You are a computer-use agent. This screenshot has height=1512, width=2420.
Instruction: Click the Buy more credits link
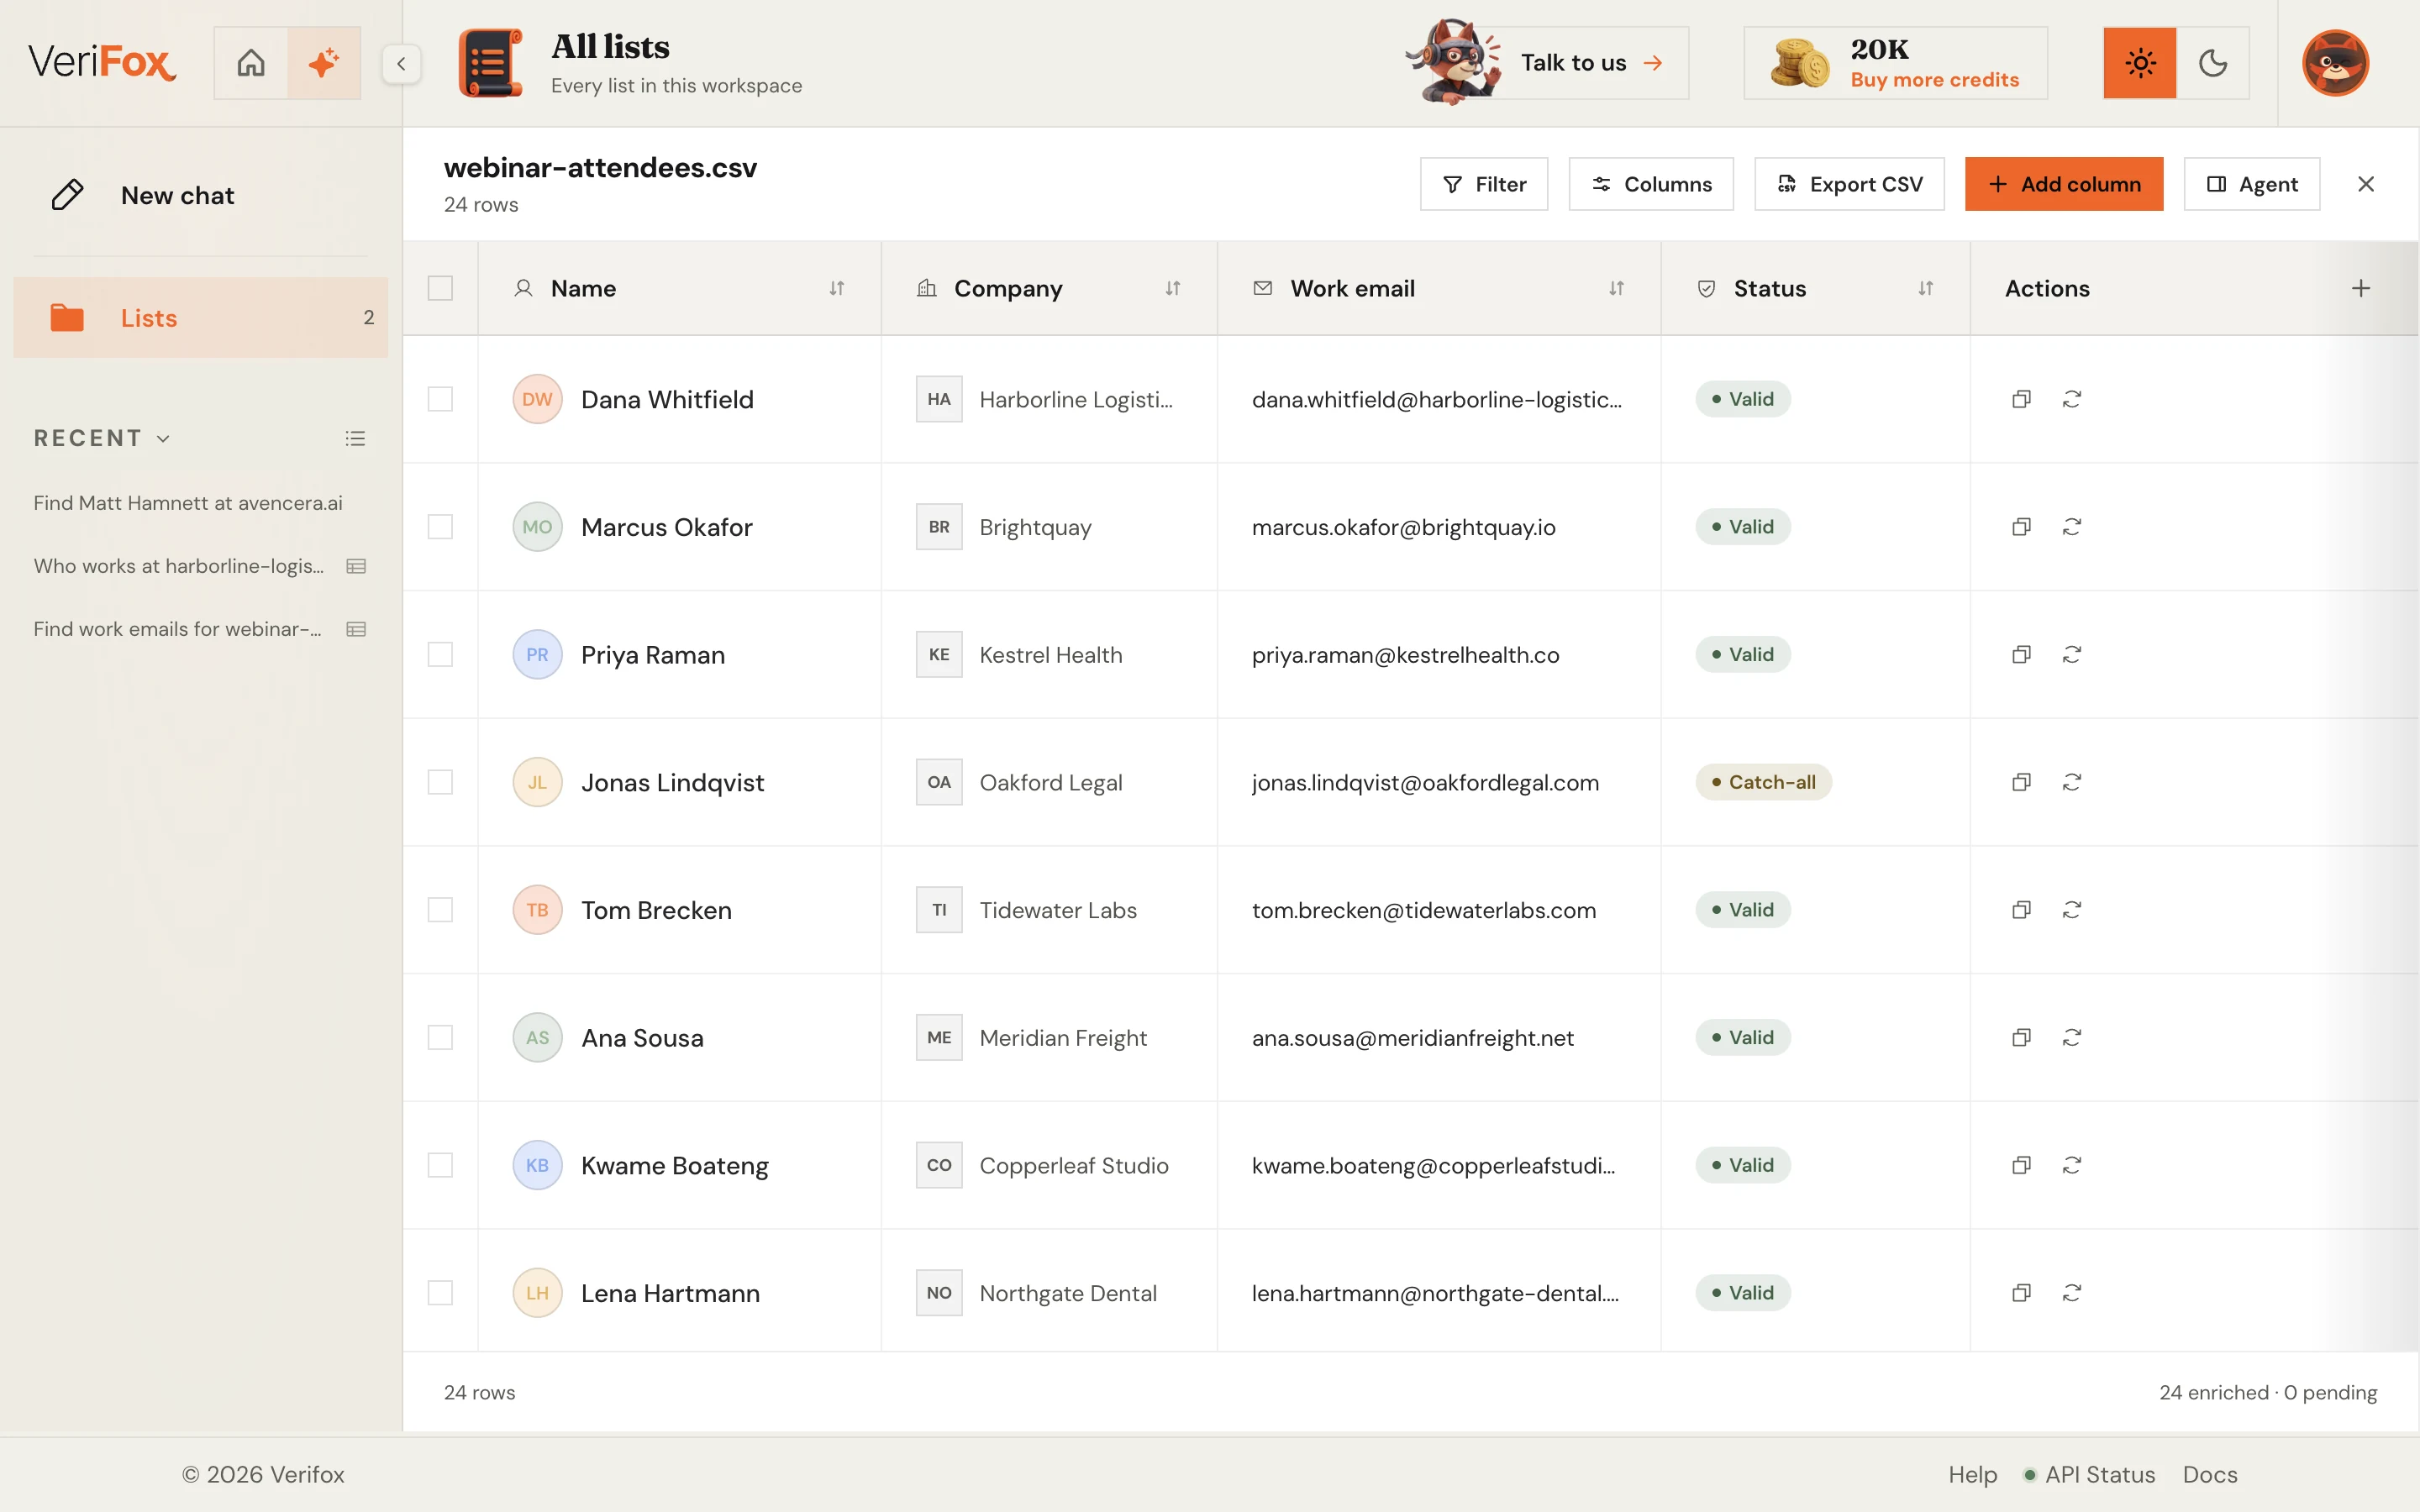point(1934,80)
